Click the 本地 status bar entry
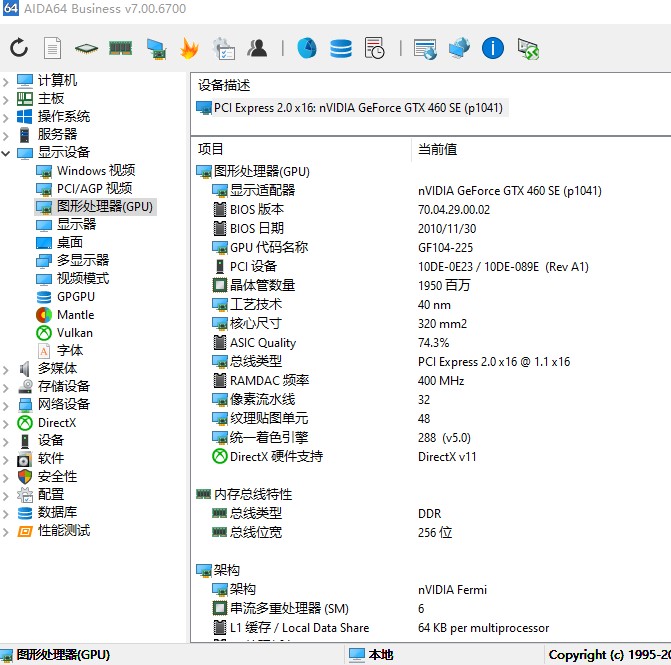Viewport: 671px width, 665px height. pyautogui.click(x=371, y=654)
